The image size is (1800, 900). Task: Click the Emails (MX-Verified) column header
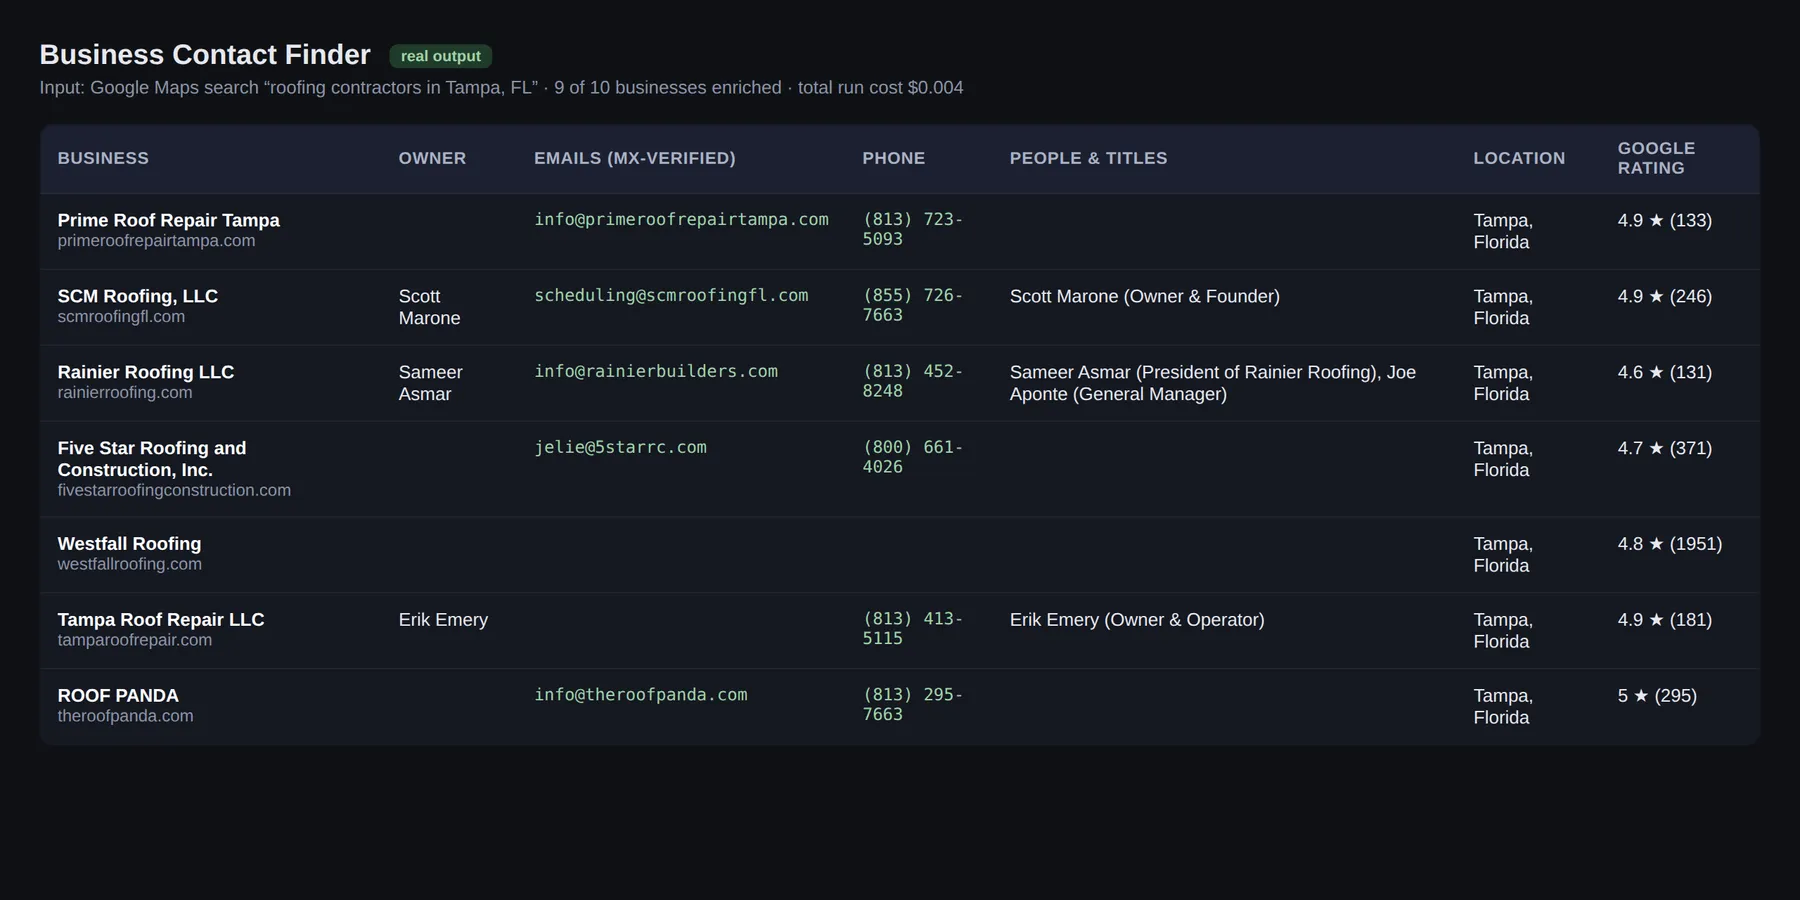635,158
